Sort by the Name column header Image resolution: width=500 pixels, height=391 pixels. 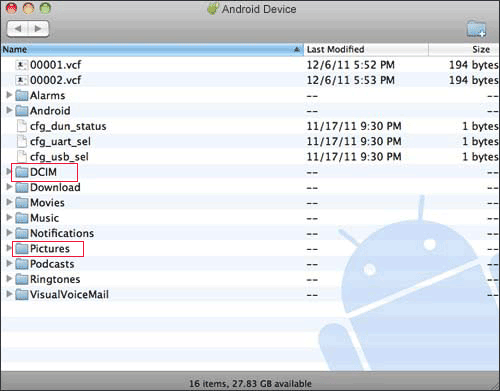(152, 49)
